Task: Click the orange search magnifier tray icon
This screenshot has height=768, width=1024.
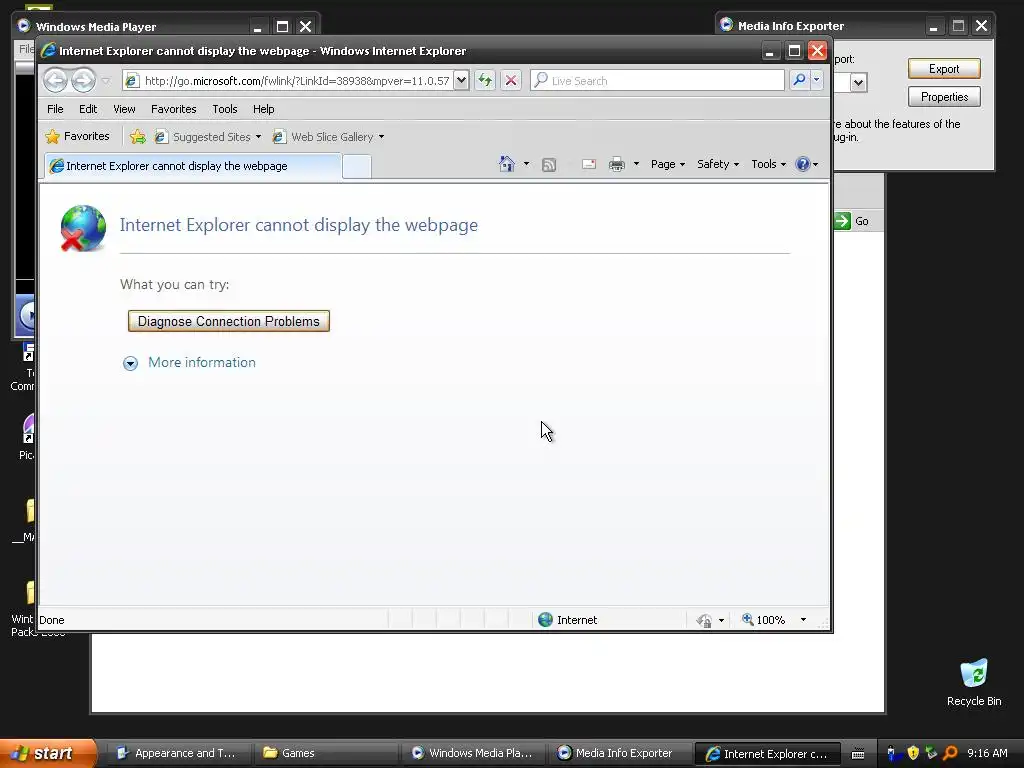Action: [950, 753]
